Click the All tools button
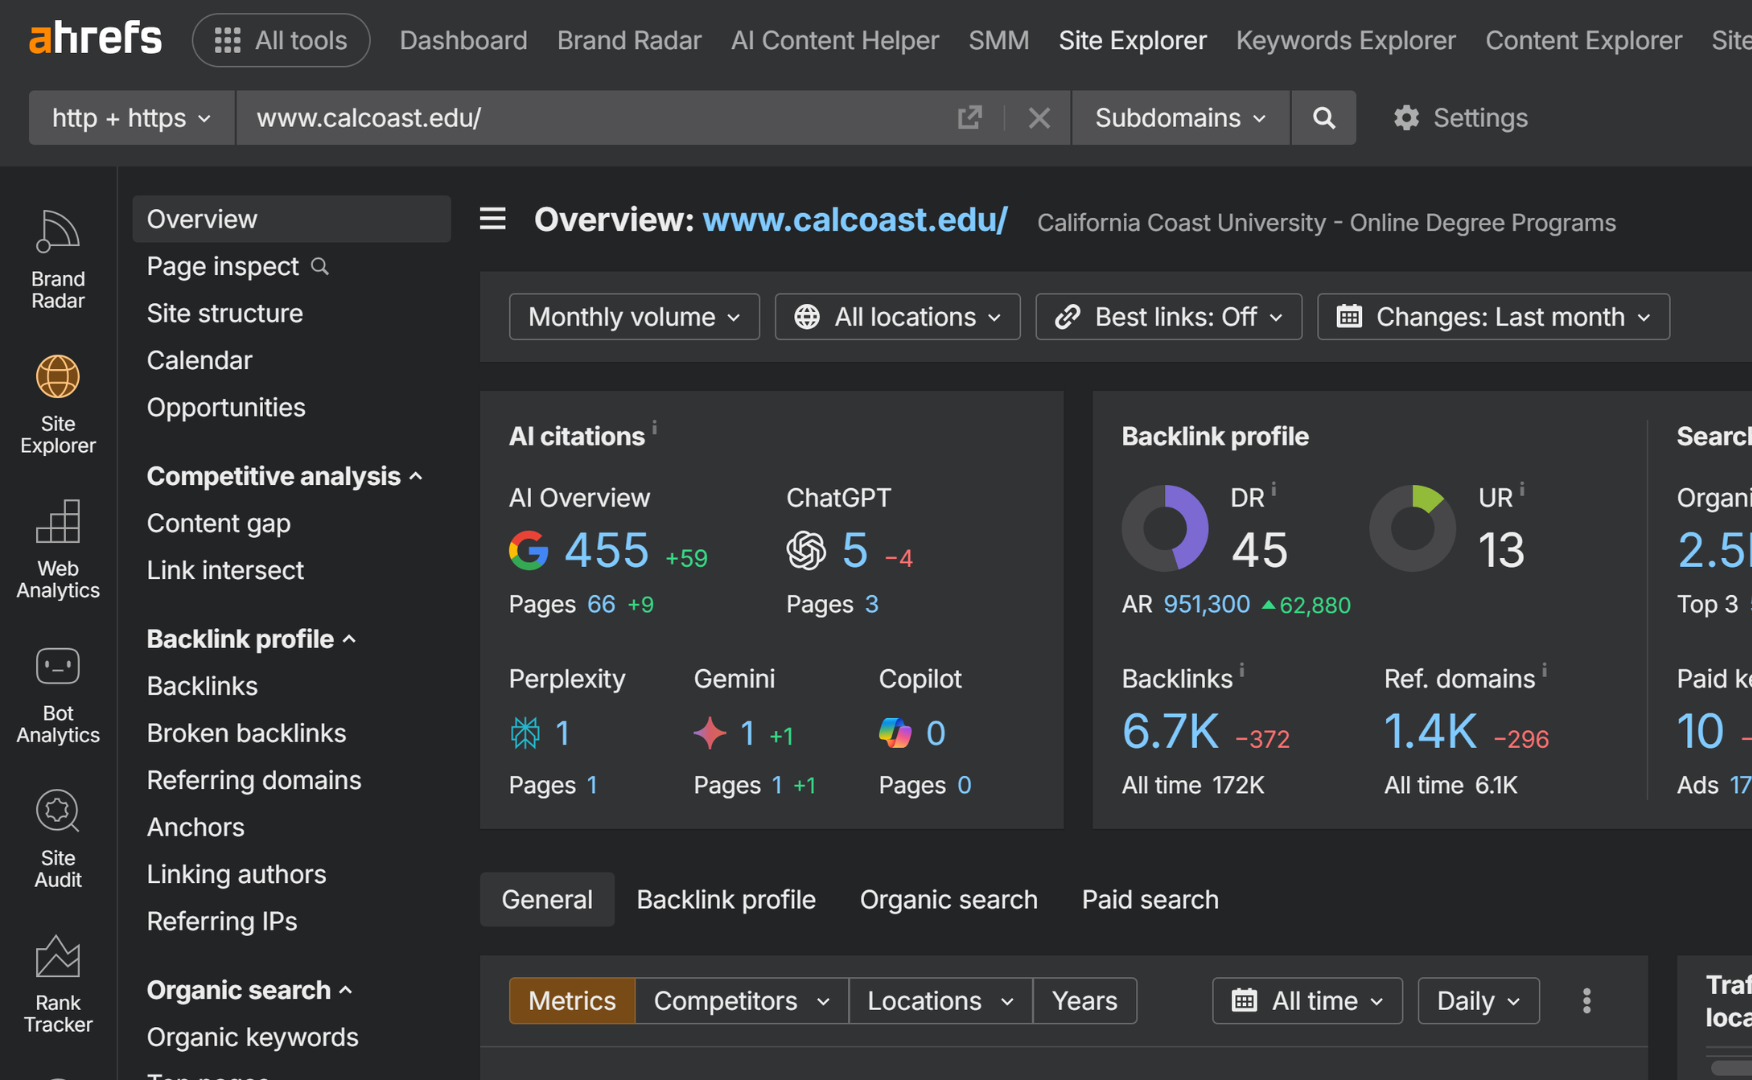1752x1080 pixels. 281,40
